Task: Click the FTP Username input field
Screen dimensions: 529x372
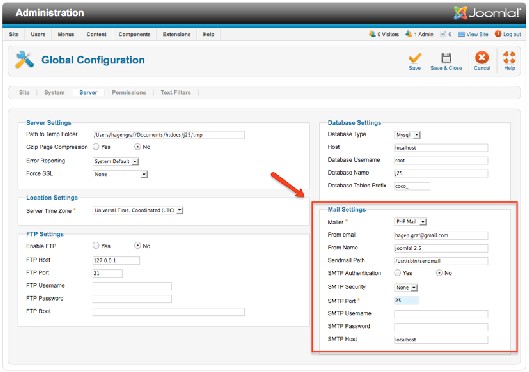Action: [132, 286]
